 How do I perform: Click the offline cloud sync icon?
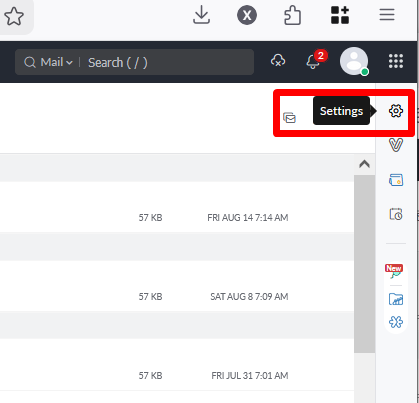(x=278, y=61)
